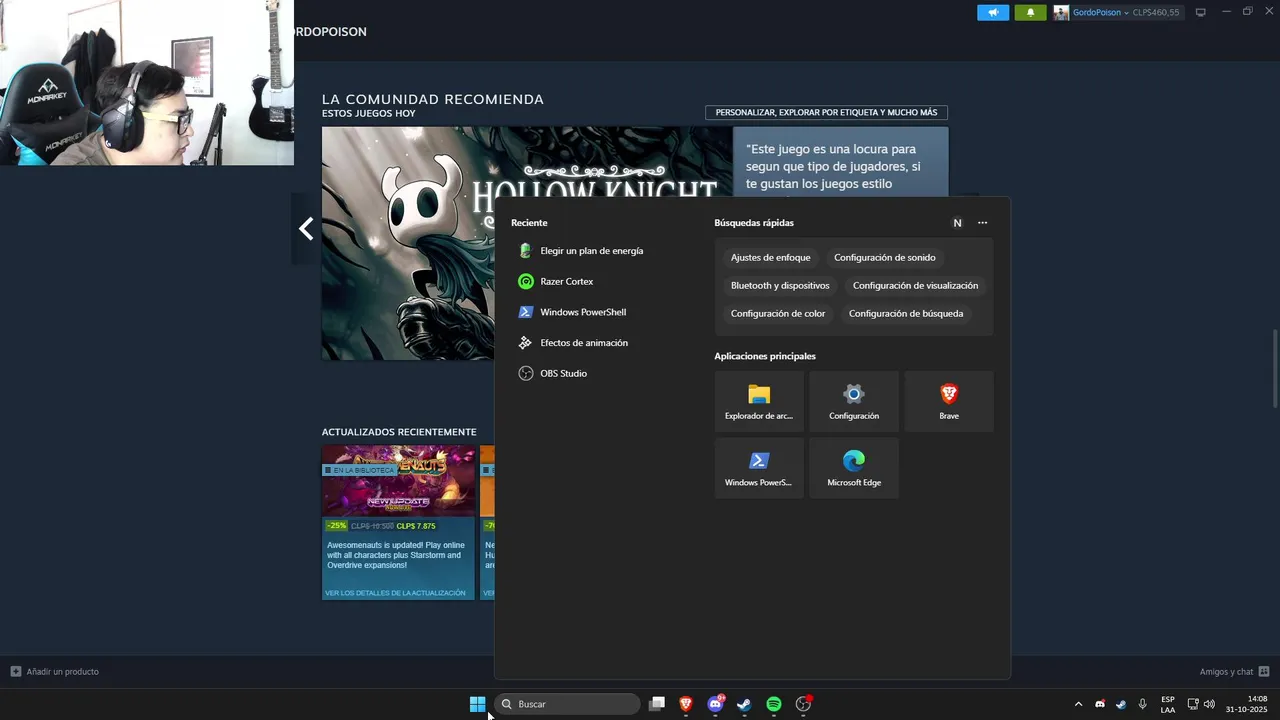Show hidden system tray icons
The width and height of the screenshot is (1280, 720).
pyautogui.click(x=1078, y=704)
